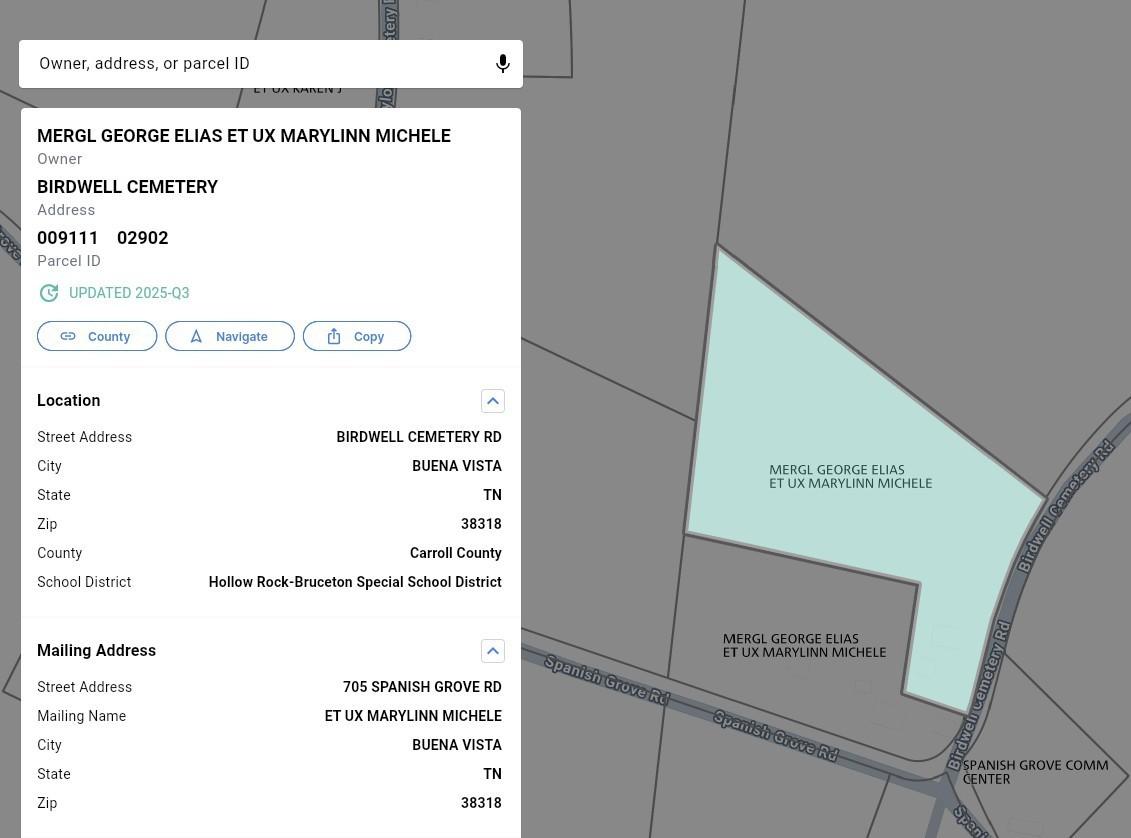Click the Birdwell Cemetery Rd road label

1065,506
